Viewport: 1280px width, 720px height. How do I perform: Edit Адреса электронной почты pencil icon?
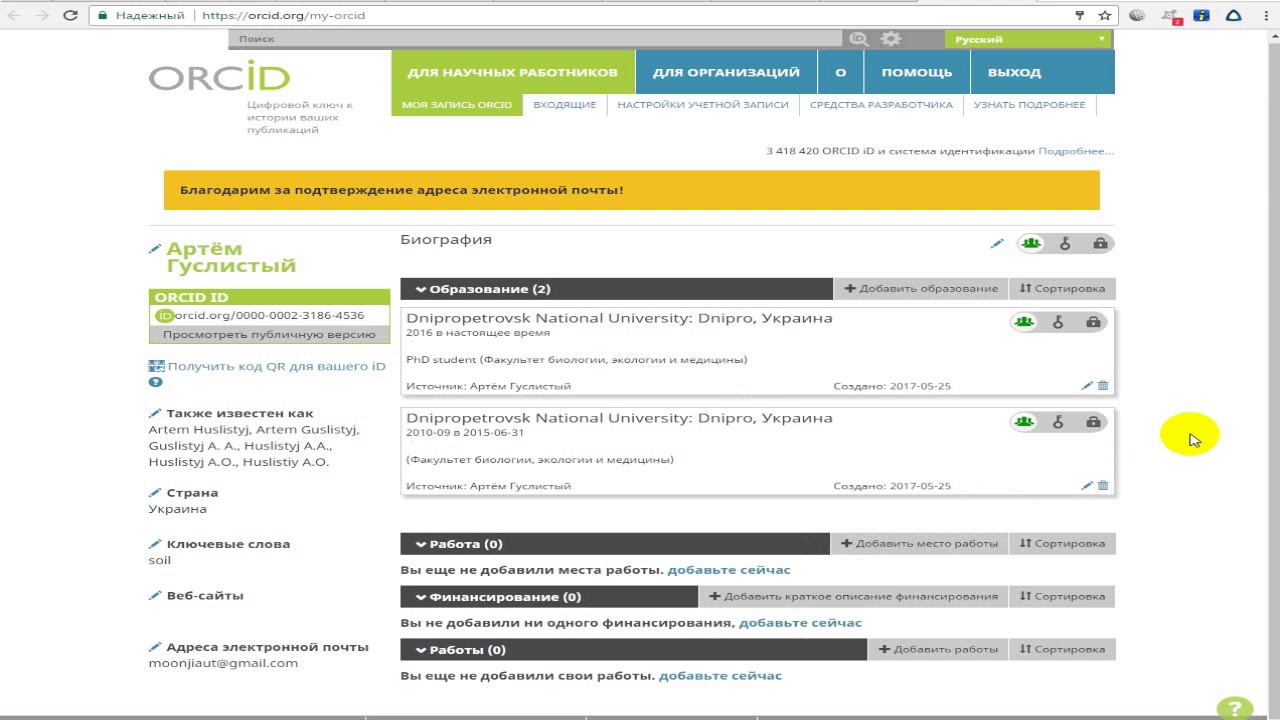155,647
